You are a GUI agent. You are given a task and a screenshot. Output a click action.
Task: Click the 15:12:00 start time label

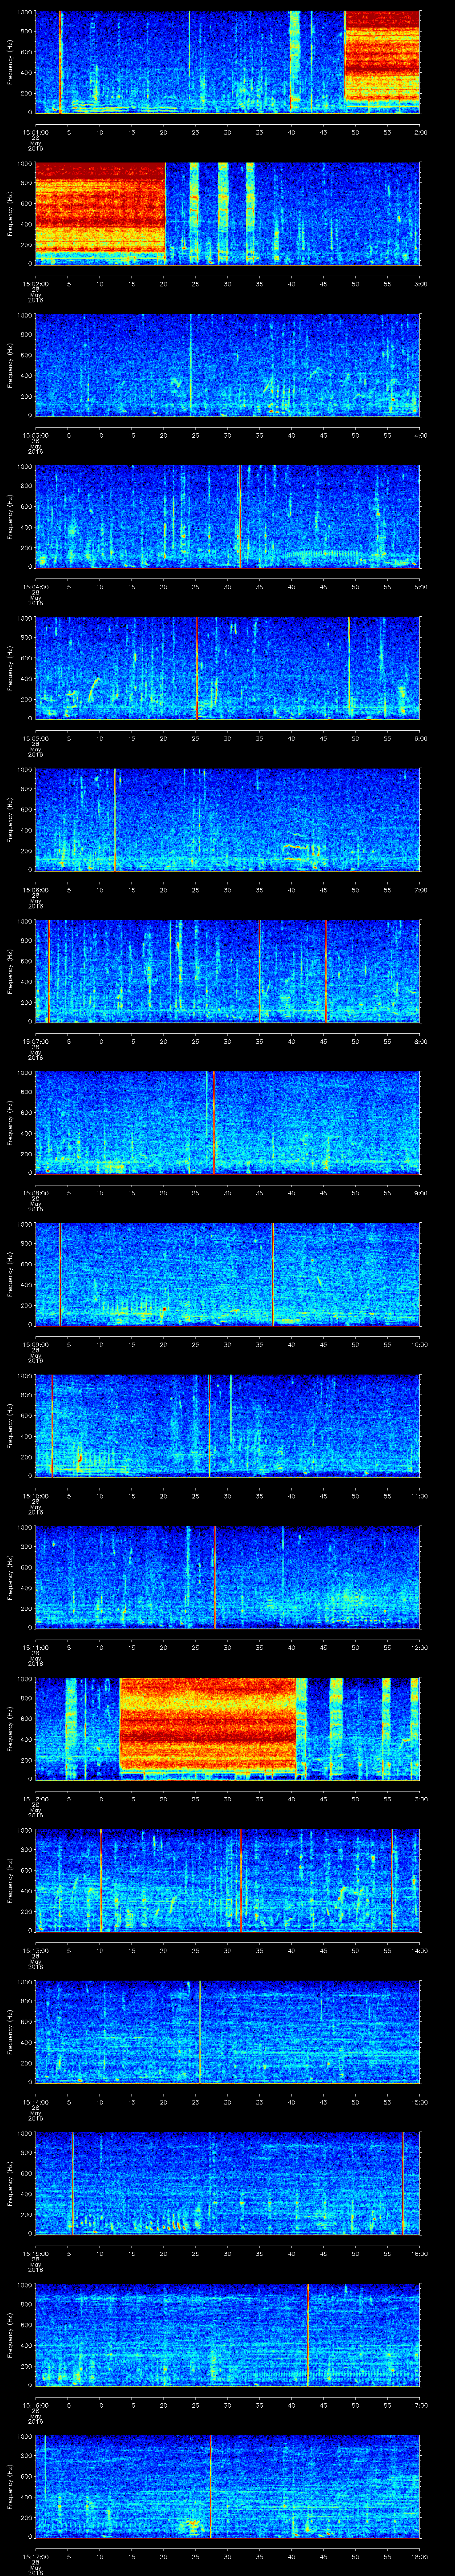tap(35, 1799)
